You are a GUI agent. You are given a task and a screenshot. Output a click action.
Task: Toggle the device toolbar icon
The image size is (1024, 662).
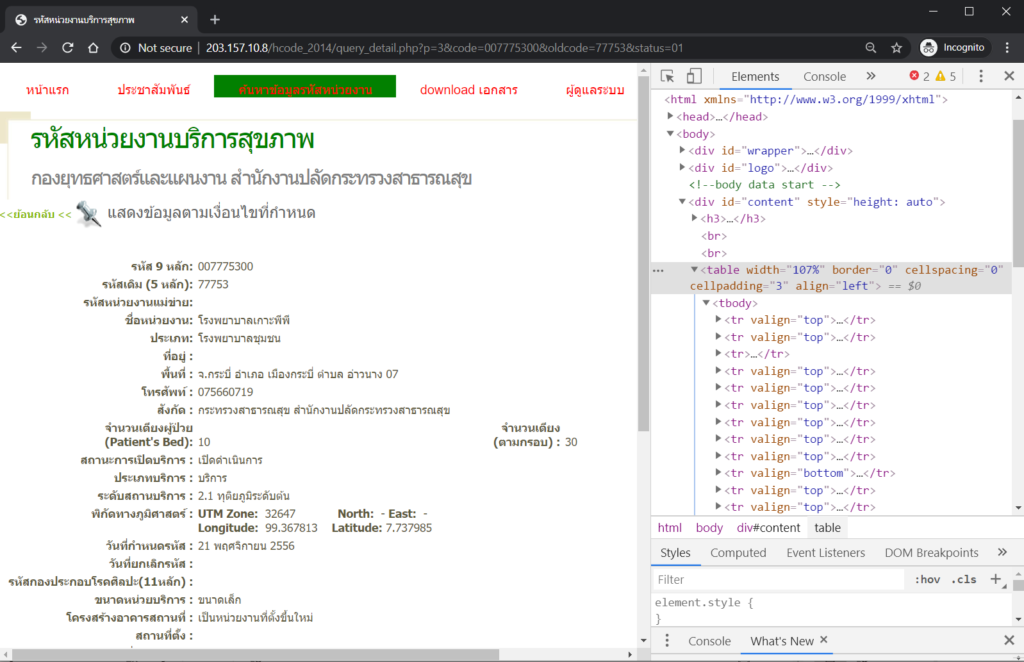694,77
